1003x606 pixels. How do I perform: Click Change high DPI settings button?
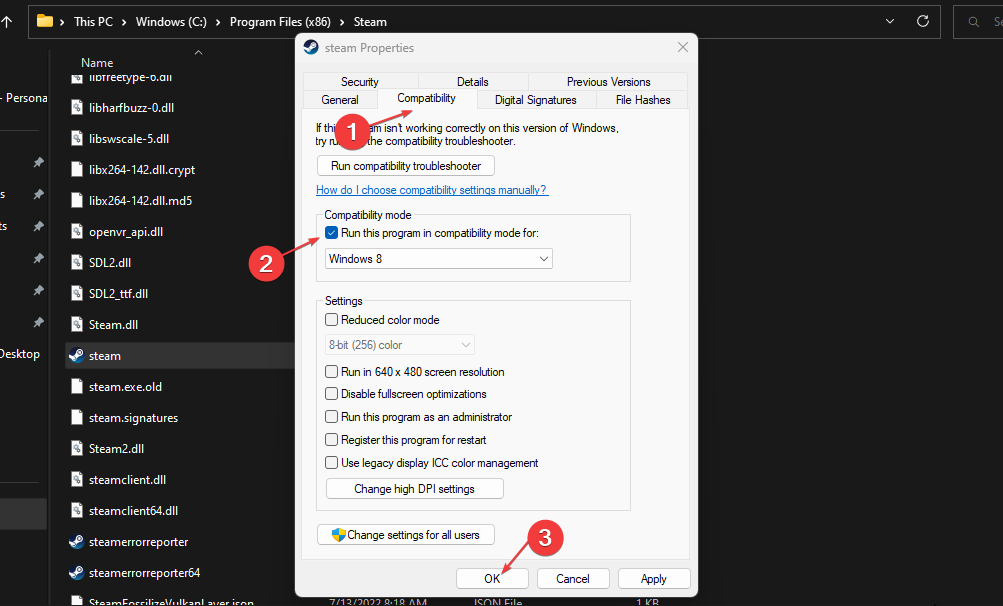tap(415, 489)
